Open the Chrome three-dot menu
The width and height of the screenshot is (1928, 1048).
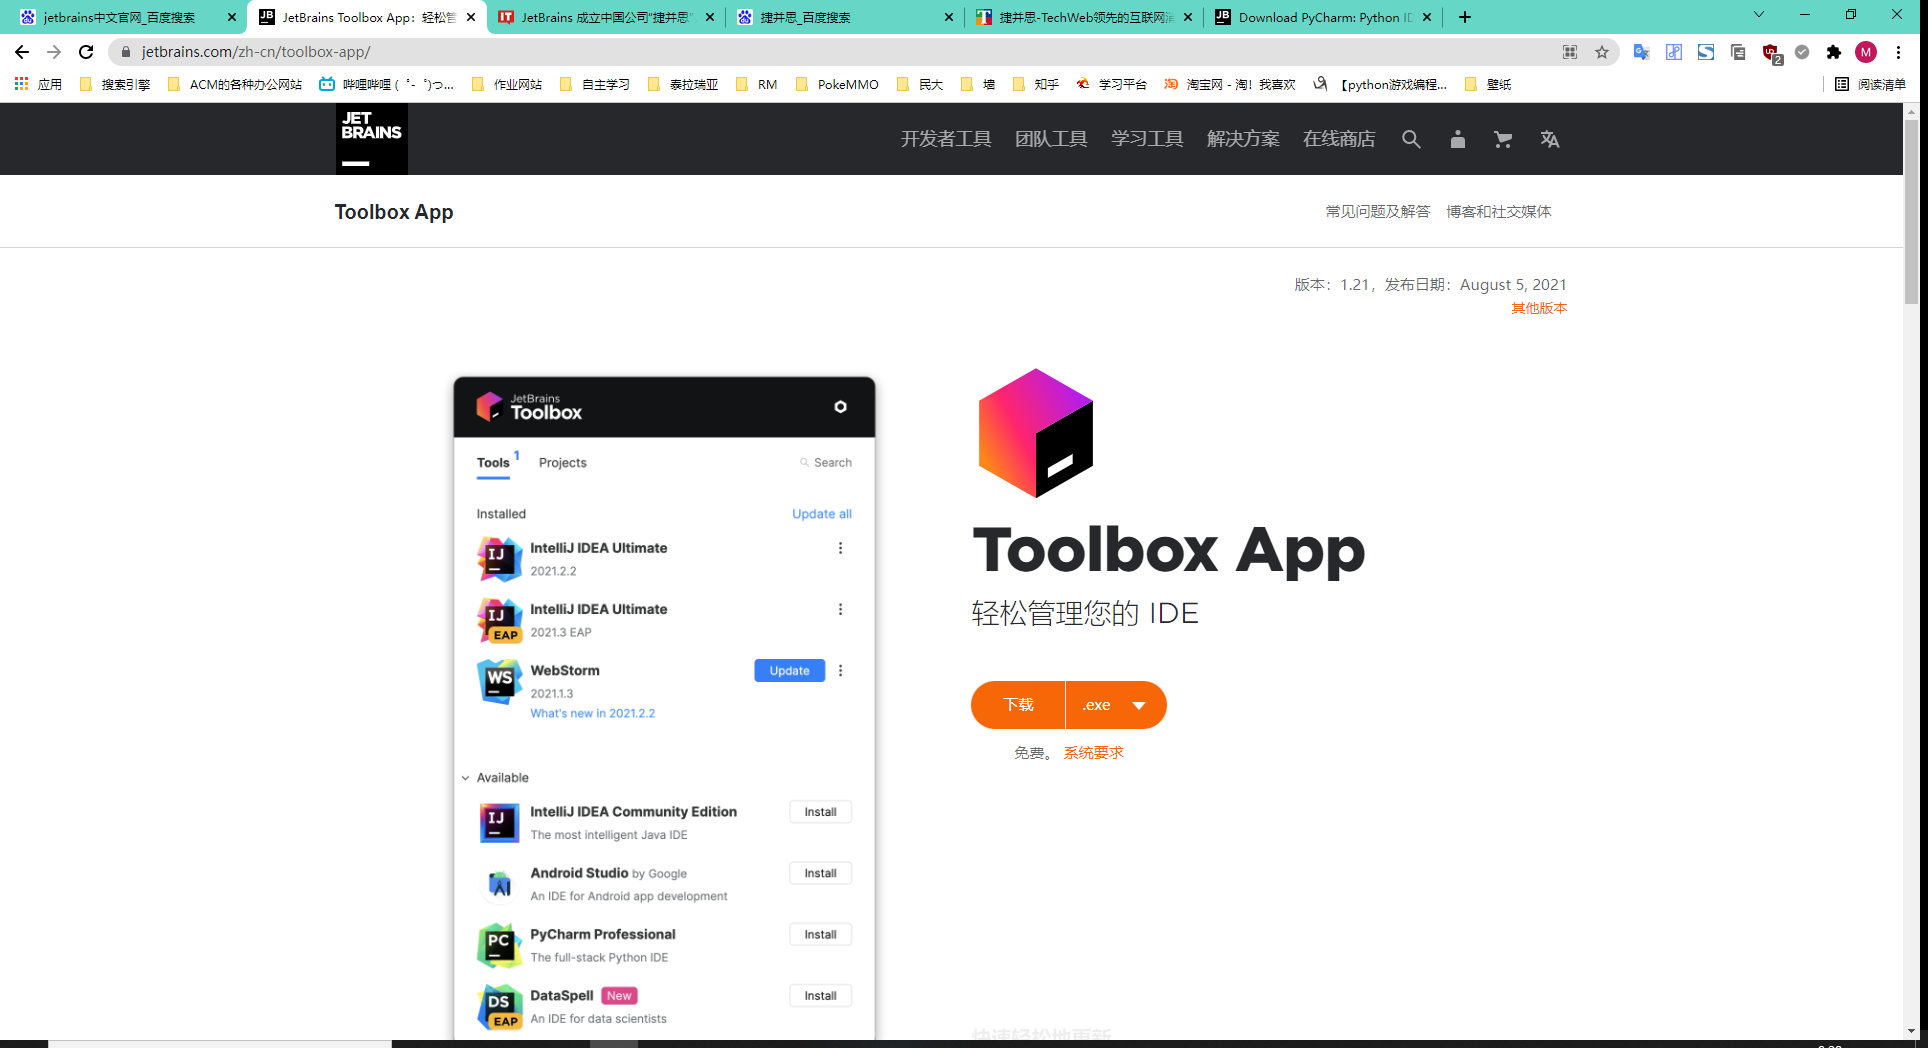click(x=1898, y=52)
